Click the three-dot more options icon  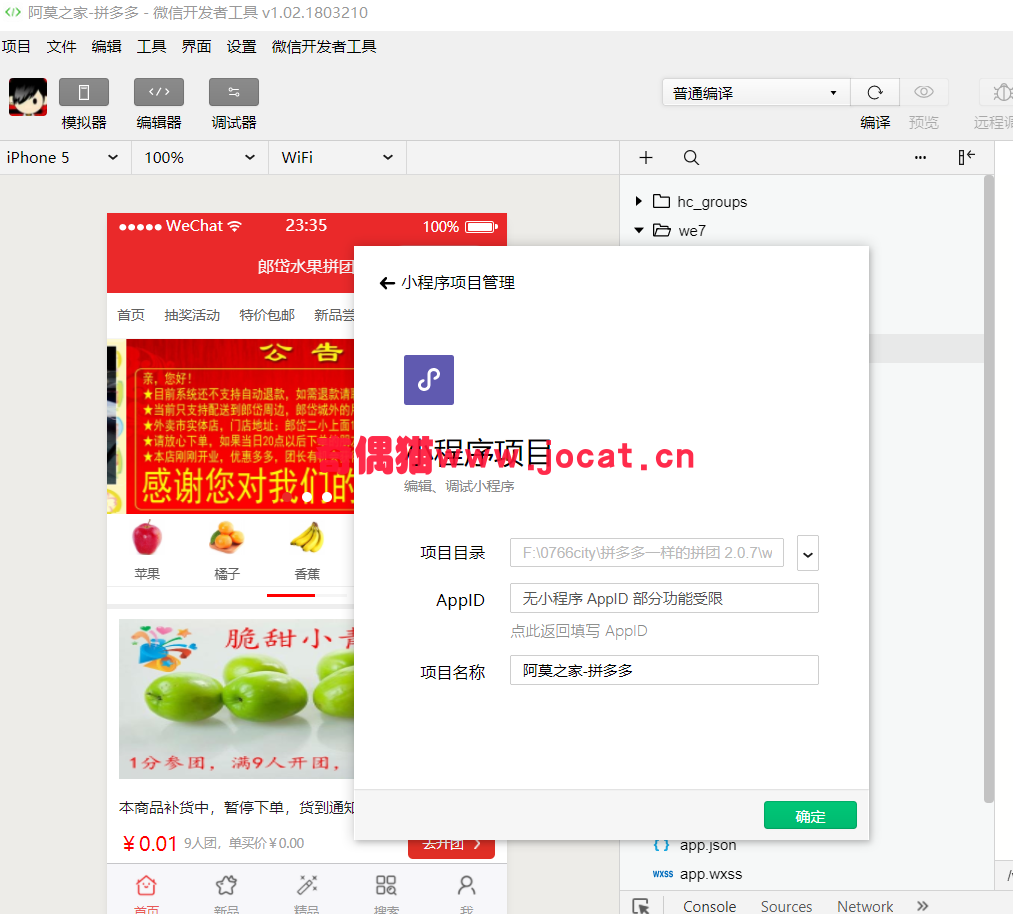coord(920,158)
